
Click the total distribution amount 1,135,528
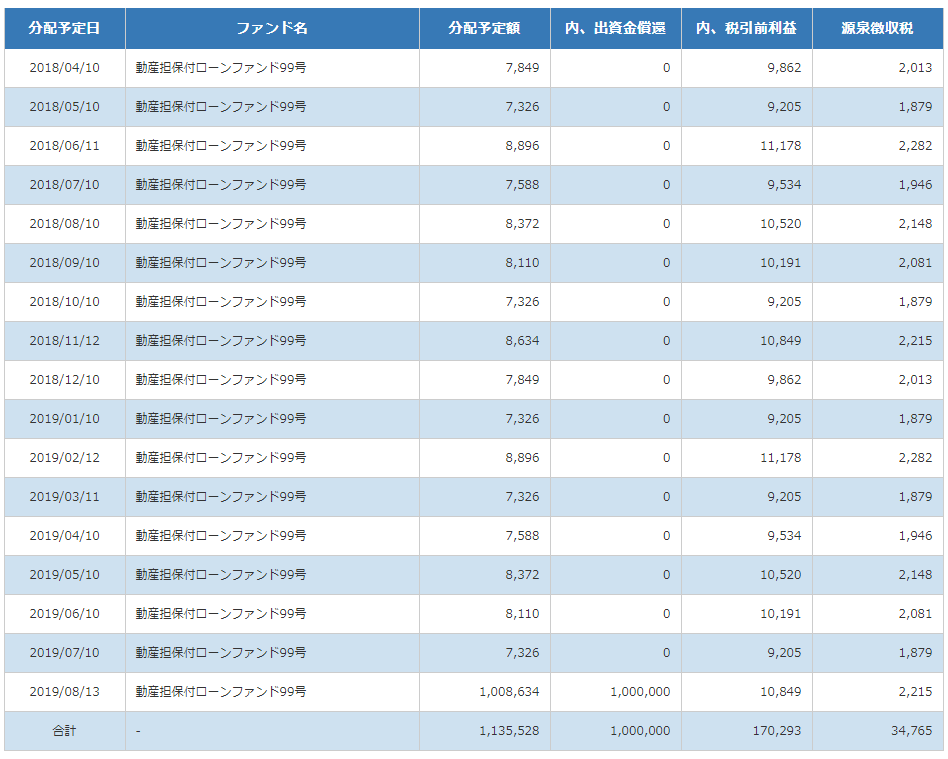(x=509, y=731)
